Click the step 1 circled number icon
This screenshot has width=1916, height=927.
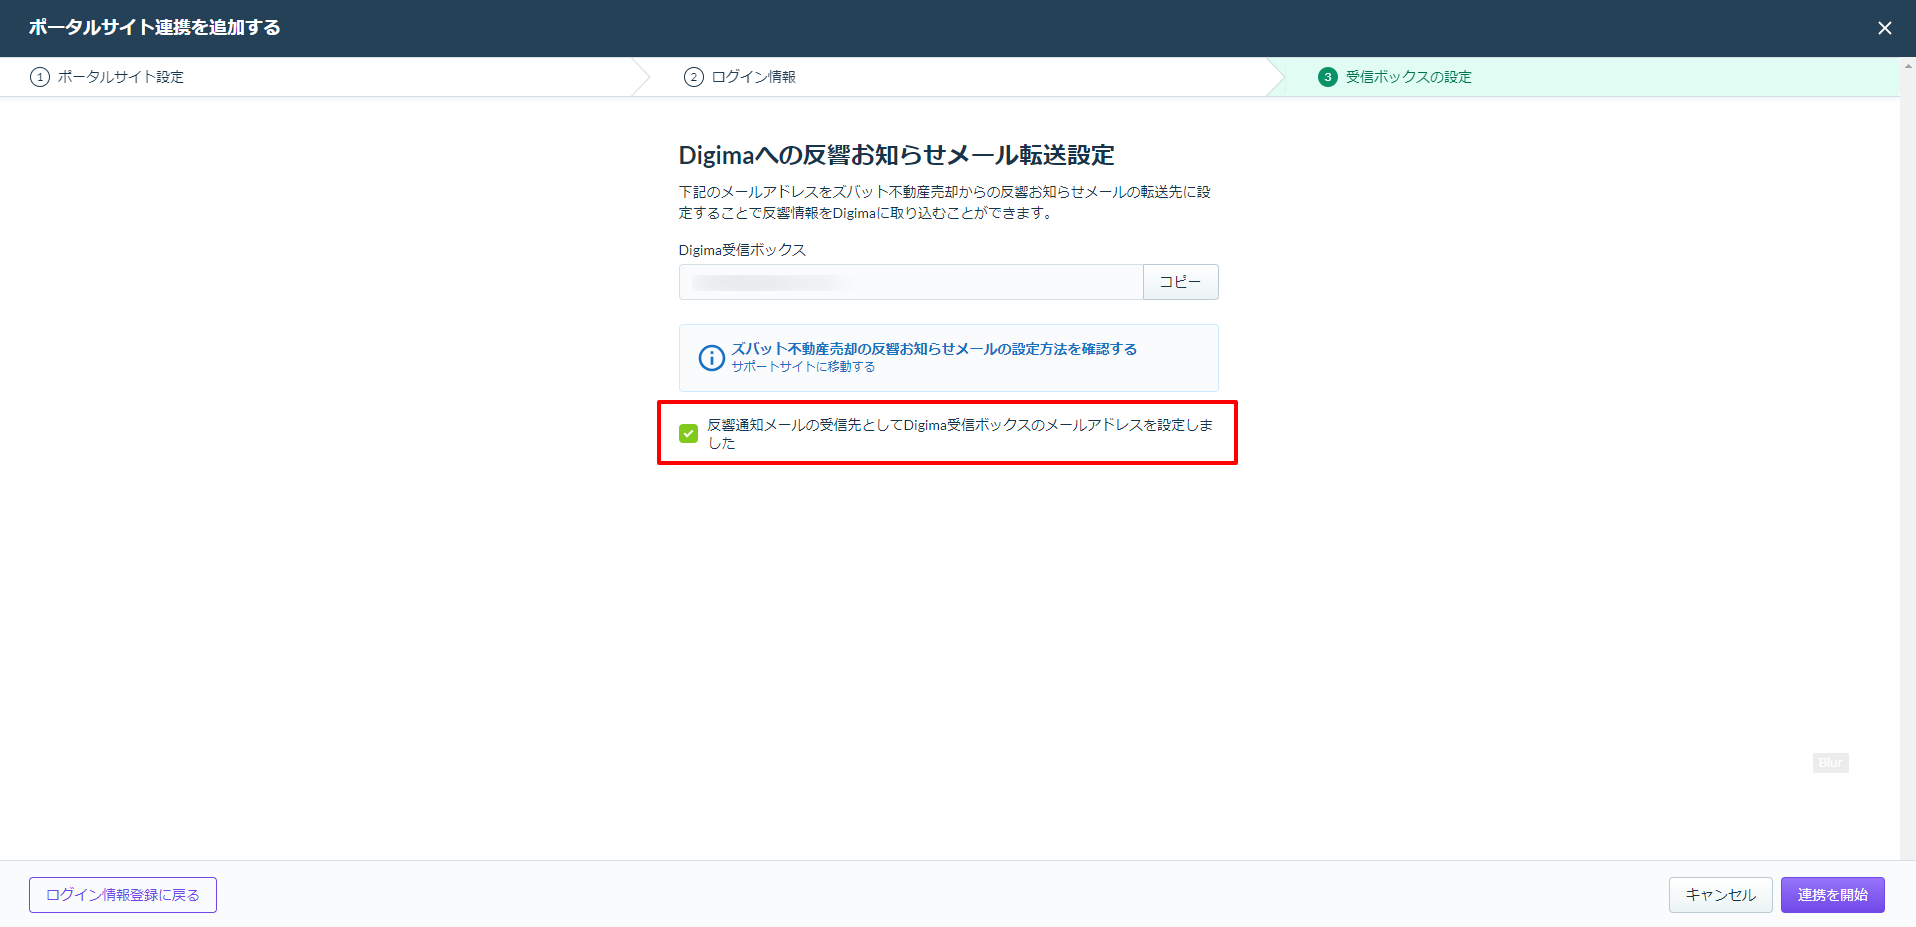pyautogui.click(x=40, y=77)
